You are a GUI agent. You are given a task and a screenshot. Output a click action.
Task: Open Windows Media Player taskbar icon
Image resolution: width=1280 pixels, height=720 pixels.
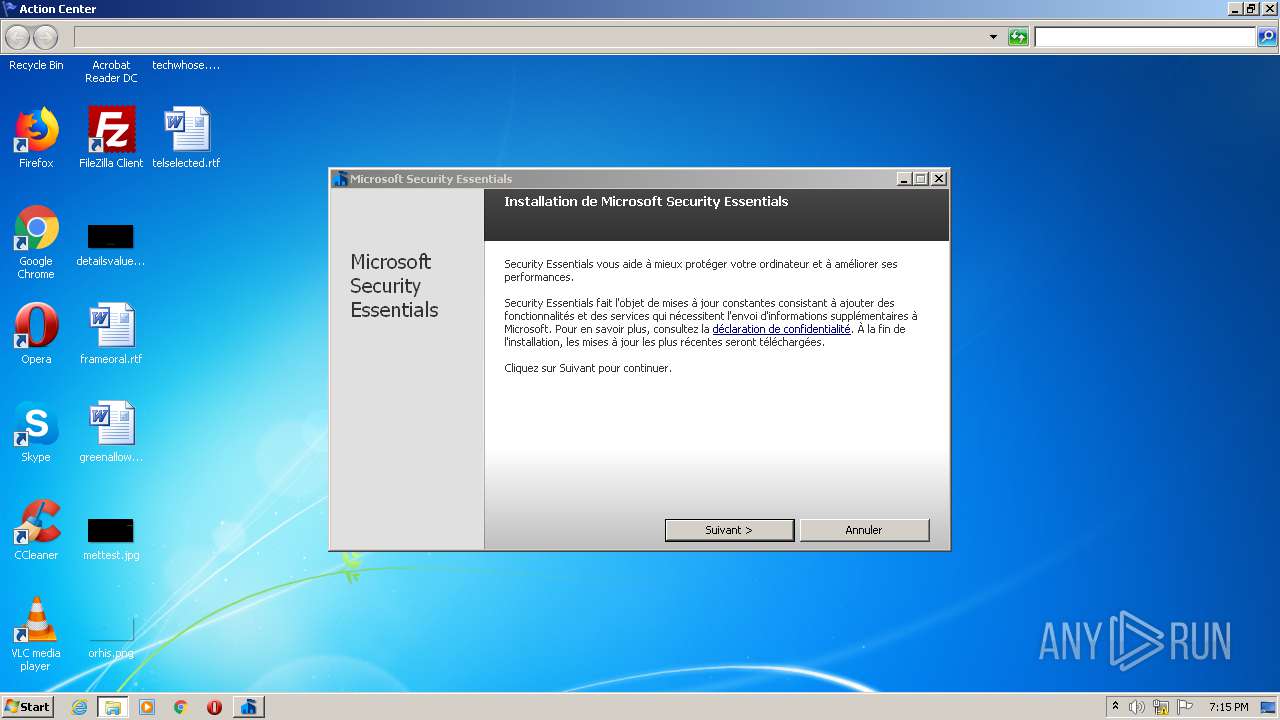click(x=147, y=707)
